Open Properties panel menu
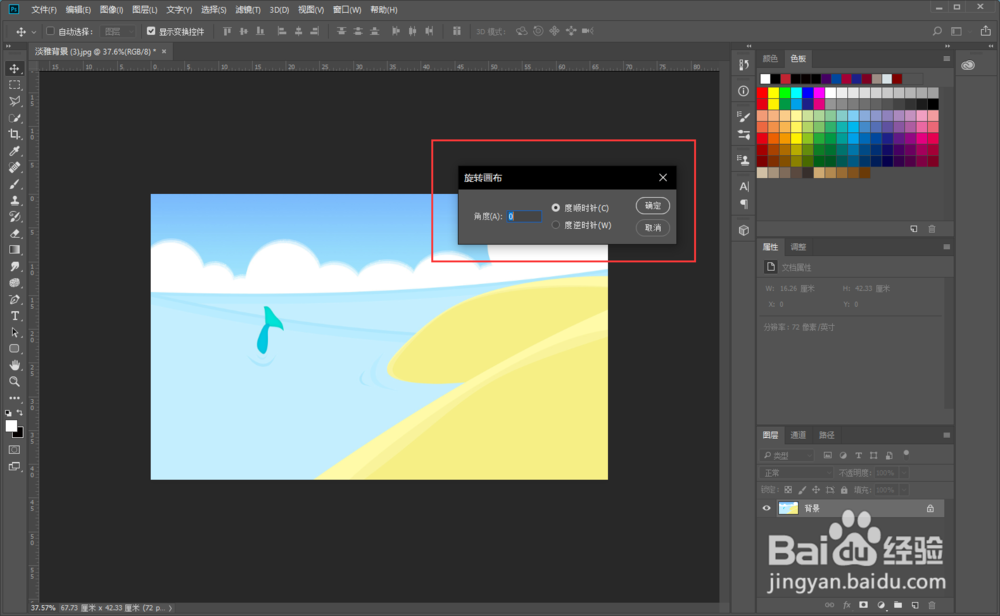The height and width of the screenshot is (616, 1000). tap(946, 247)
